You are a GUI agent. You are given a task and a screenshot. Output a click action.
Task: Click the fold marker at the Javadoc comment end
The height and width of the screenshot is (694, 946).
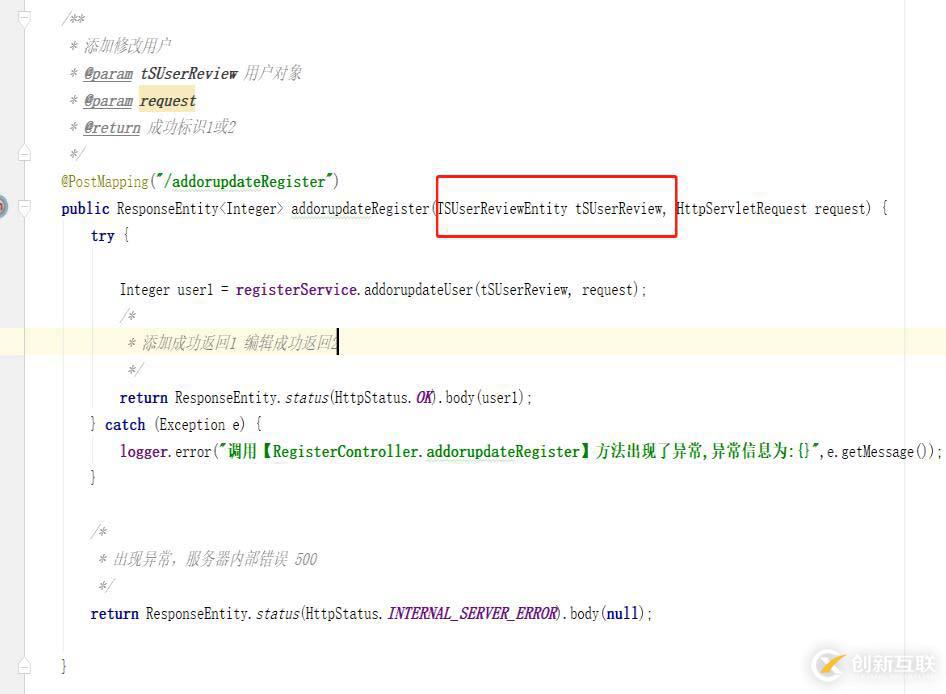pyautogui.click(x=25, y=153)
